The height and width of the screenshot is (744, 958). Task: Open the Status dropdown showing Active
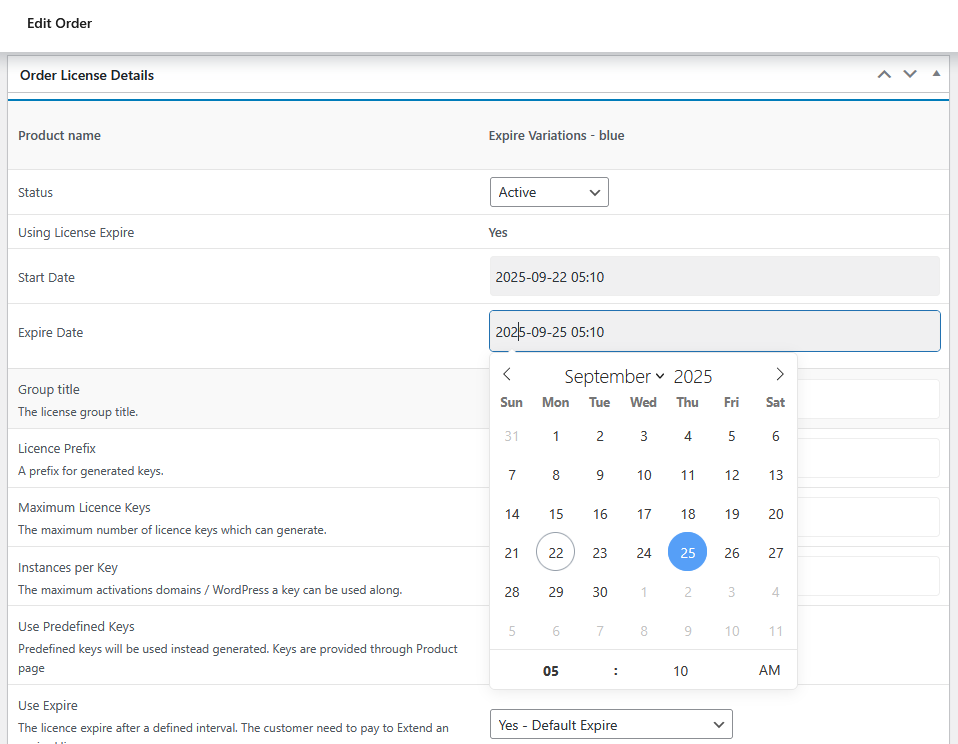click(x=549, y=192)
